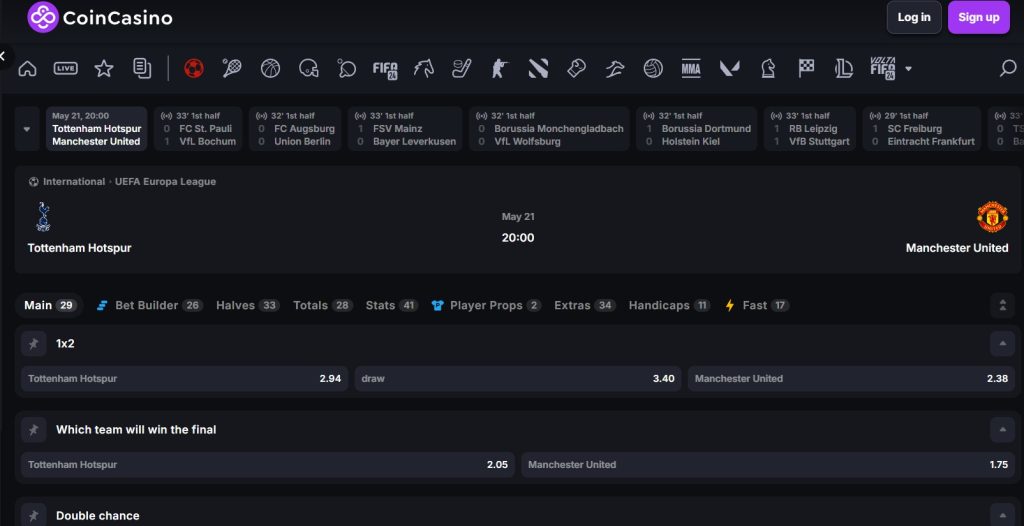Open SC Freiburg vs Eintracht Frankfurt card

pyautogui.click(x=921, y=129)
